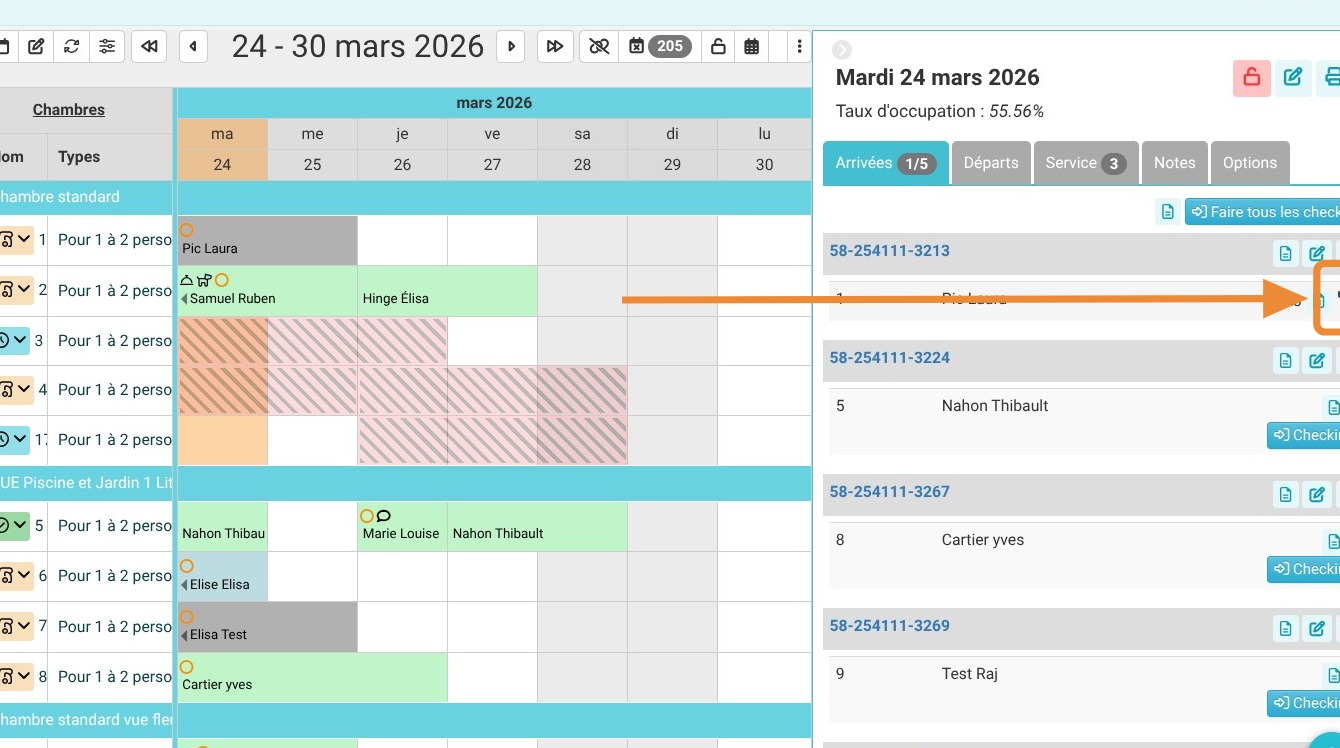
Task: Toggle the red unlock button for Mardi 24 mars
Action: coord(1251,77)
